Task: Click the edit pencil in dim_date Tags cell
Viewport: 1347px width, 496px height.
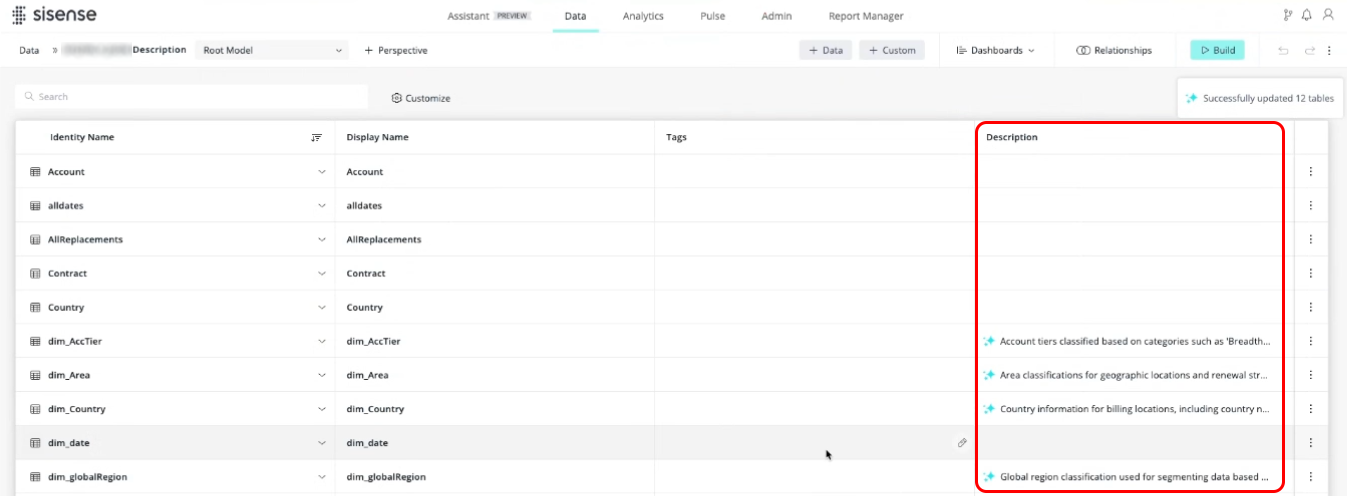Action: click(x=962, y=442)
